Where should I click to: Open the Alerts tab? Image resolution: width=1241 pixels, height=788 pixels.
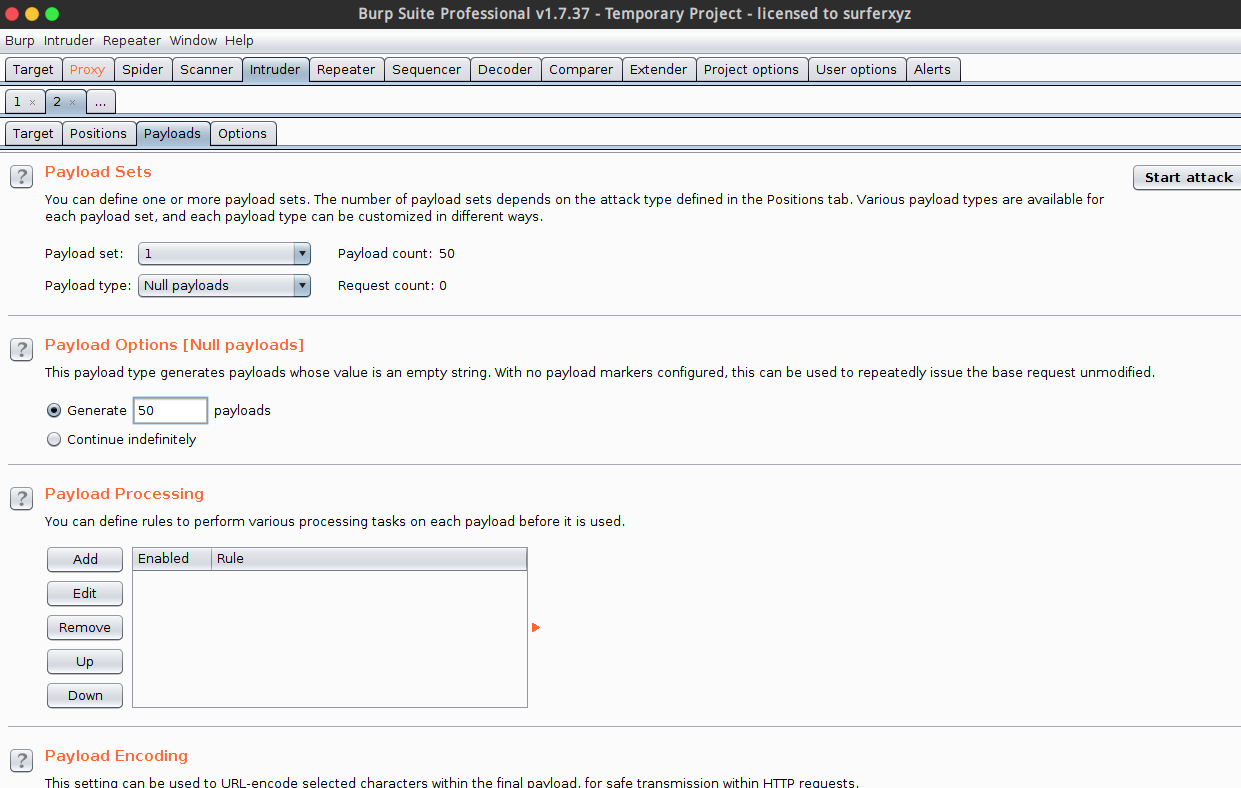pos(933,70)
